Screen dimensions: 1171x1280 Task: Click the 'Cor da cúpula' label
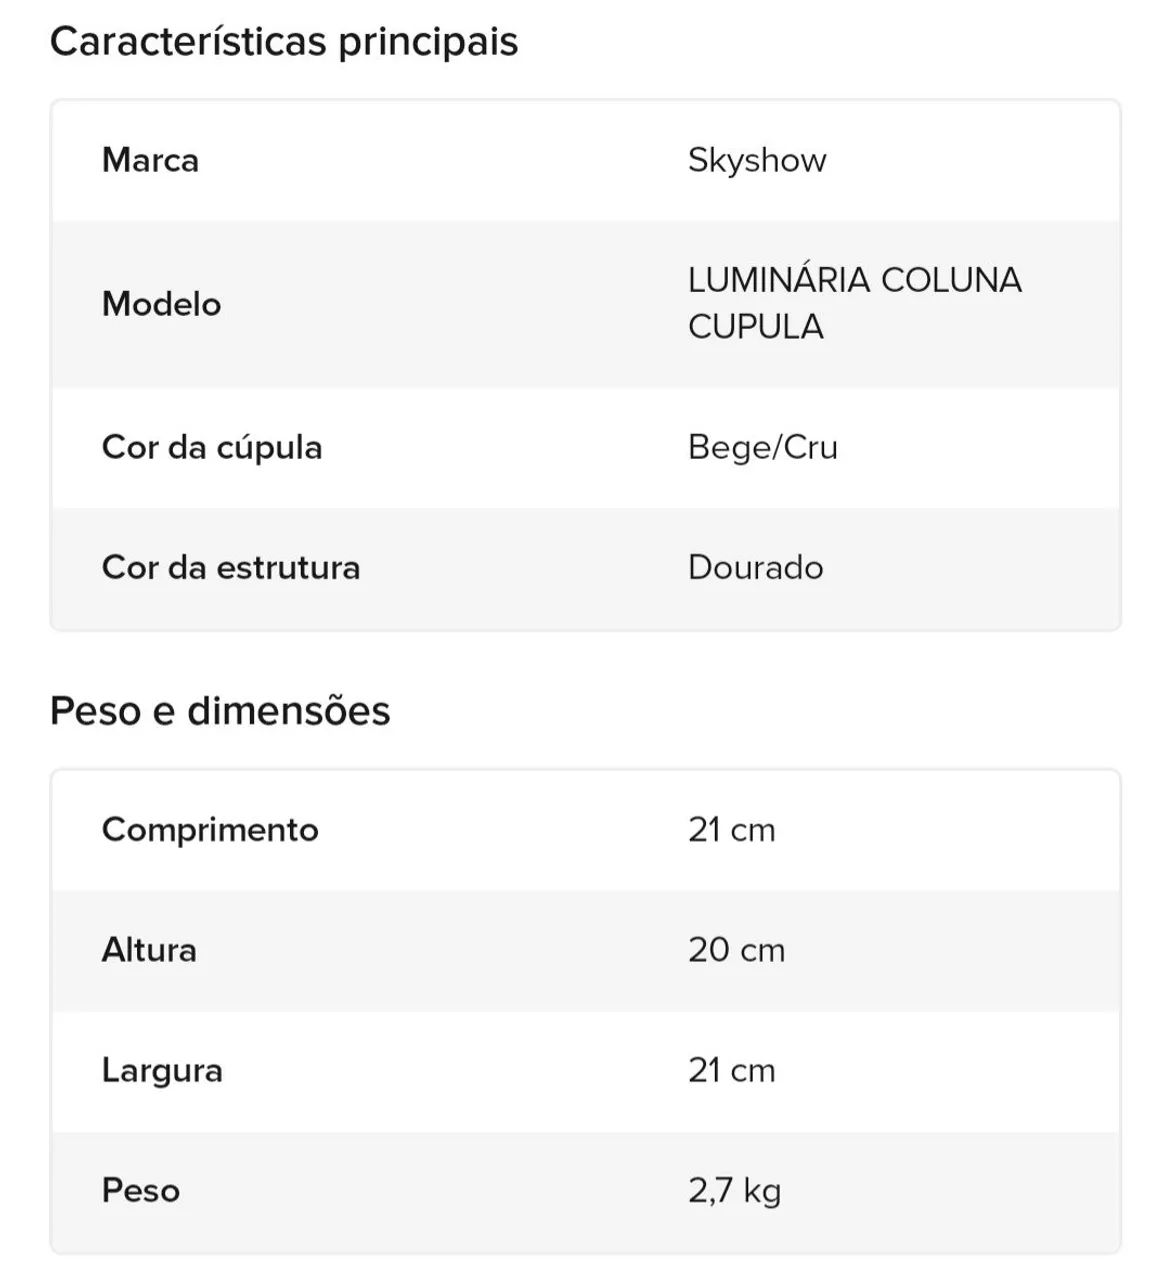pyautogui.click(x=212, y=447)
